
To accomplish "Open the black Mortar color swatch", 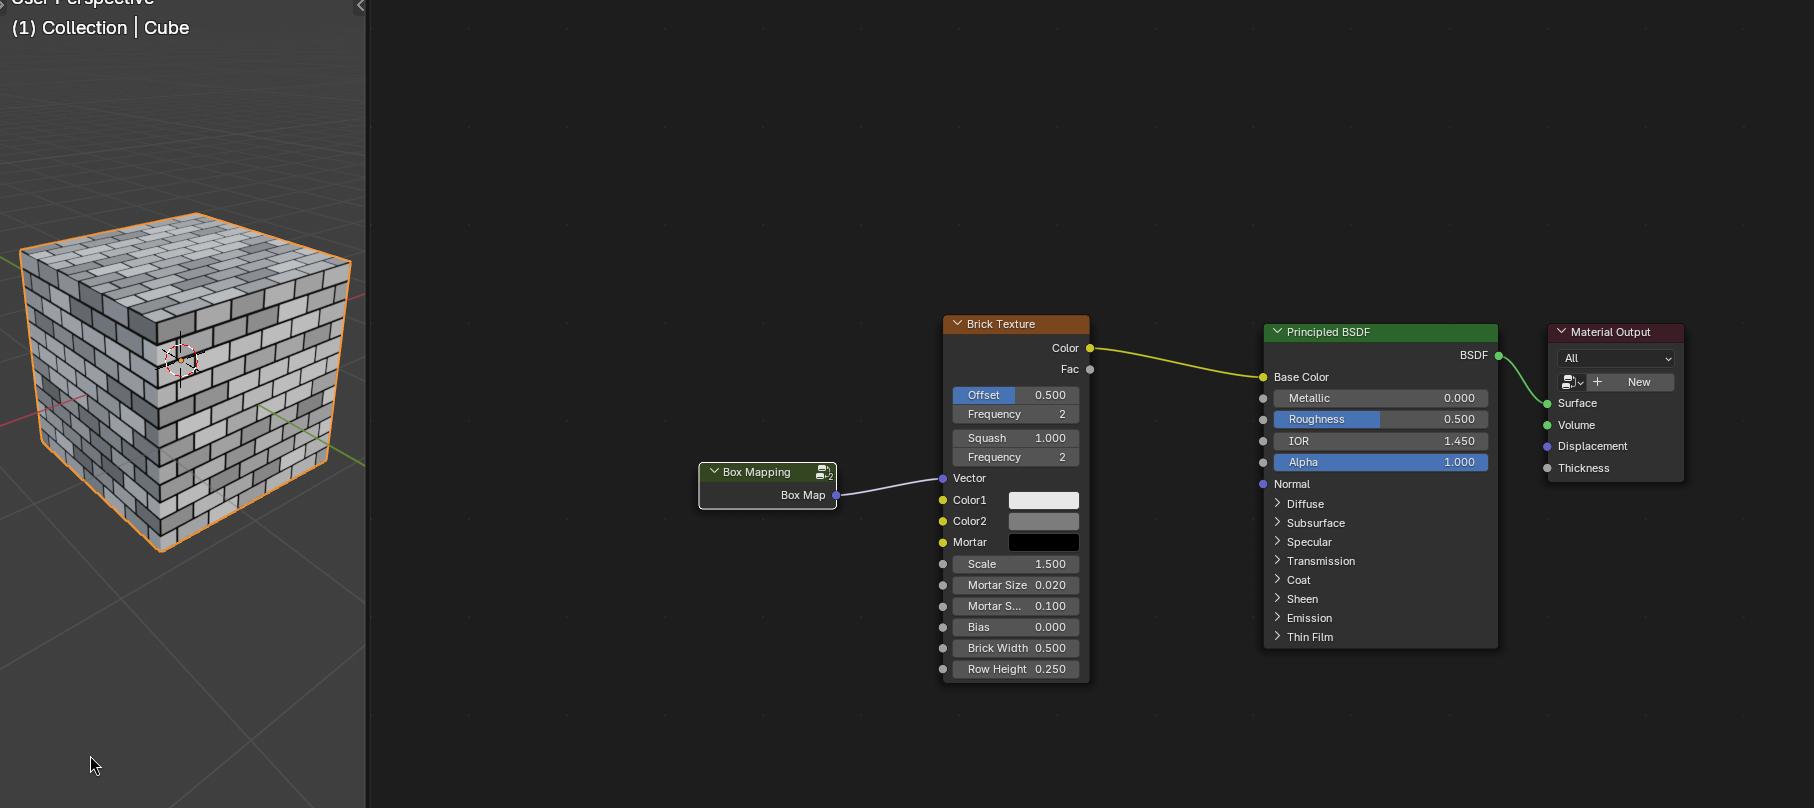I will pos(1043,542).
